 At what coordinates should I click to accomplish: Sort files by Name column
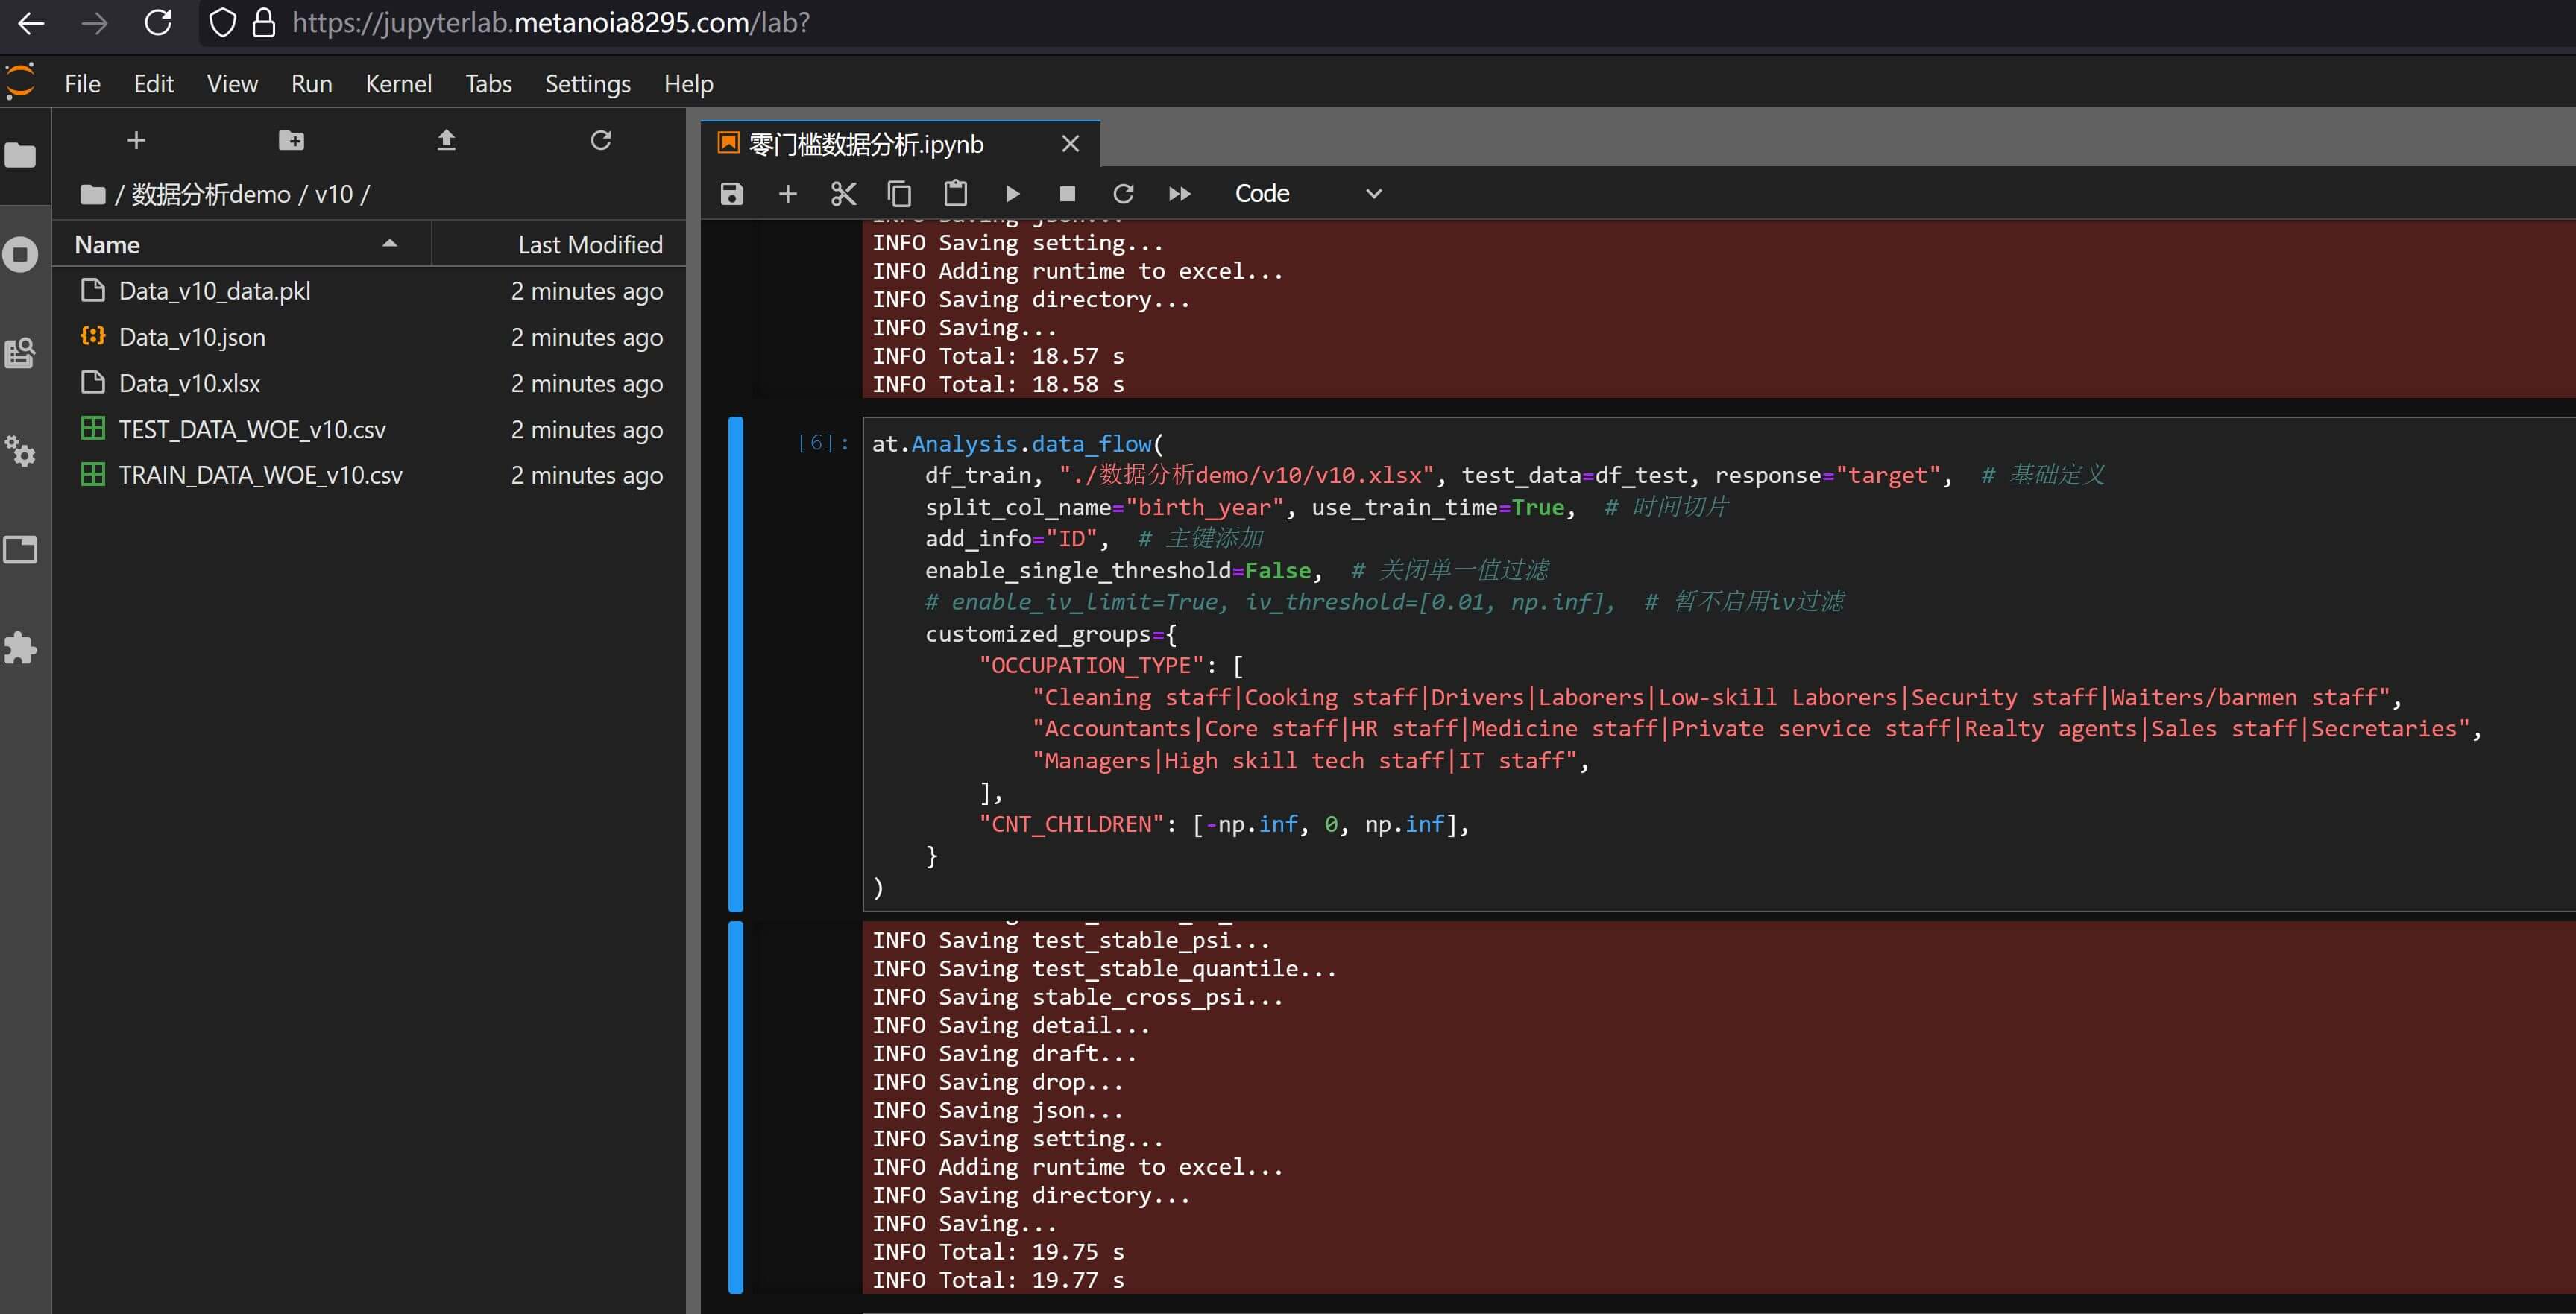(107, 245)
